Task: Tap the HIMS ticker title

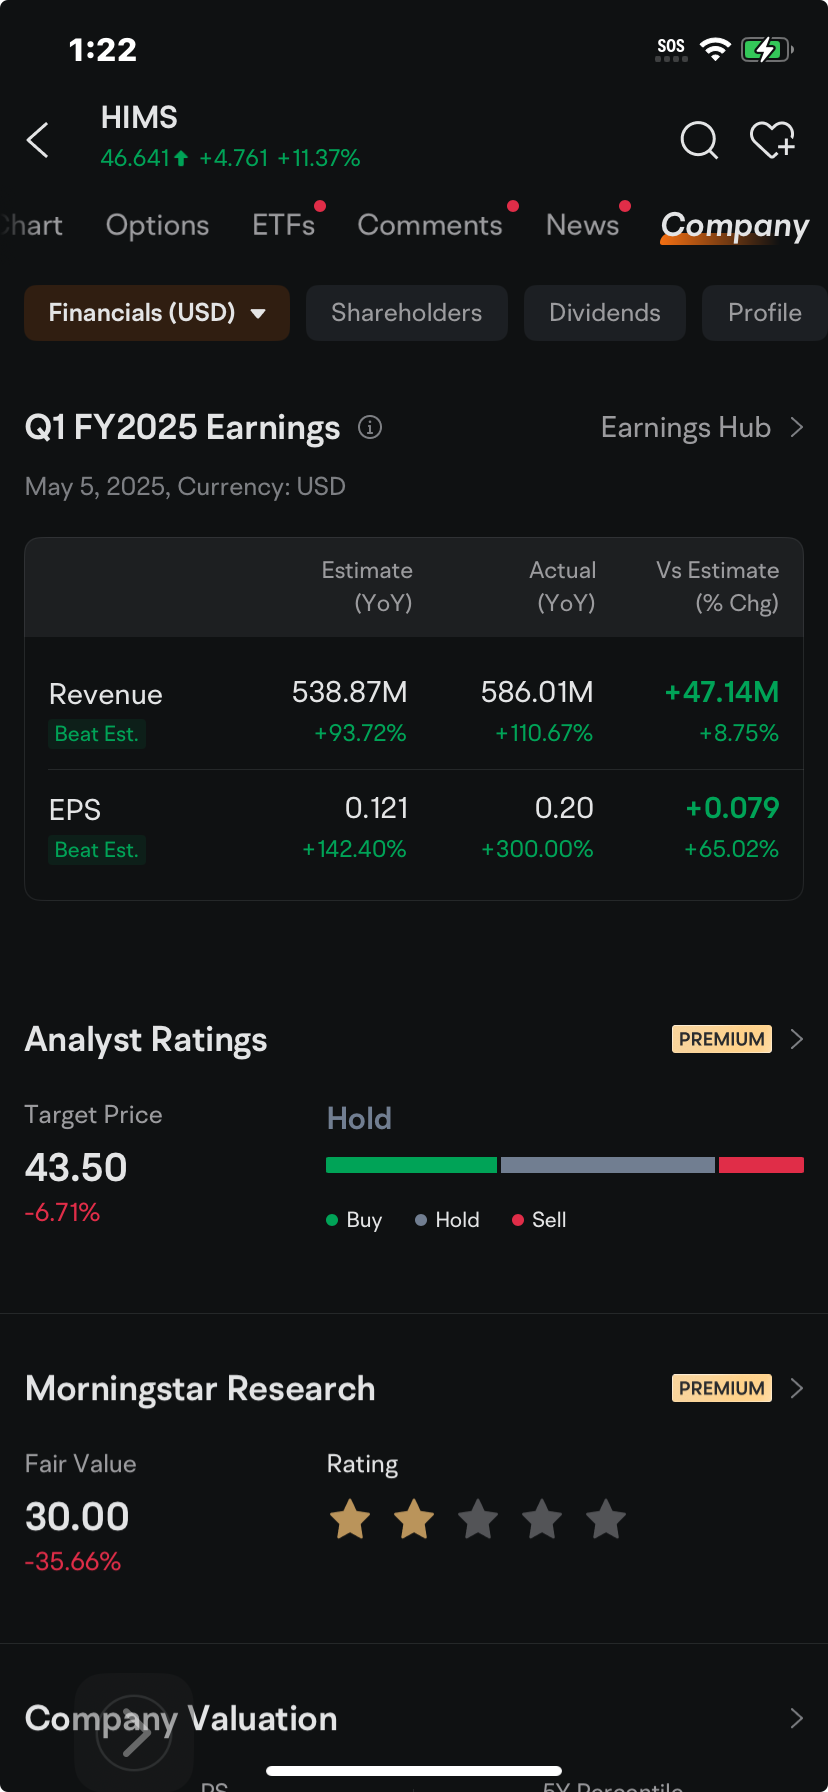Action: tap(139, 118)
